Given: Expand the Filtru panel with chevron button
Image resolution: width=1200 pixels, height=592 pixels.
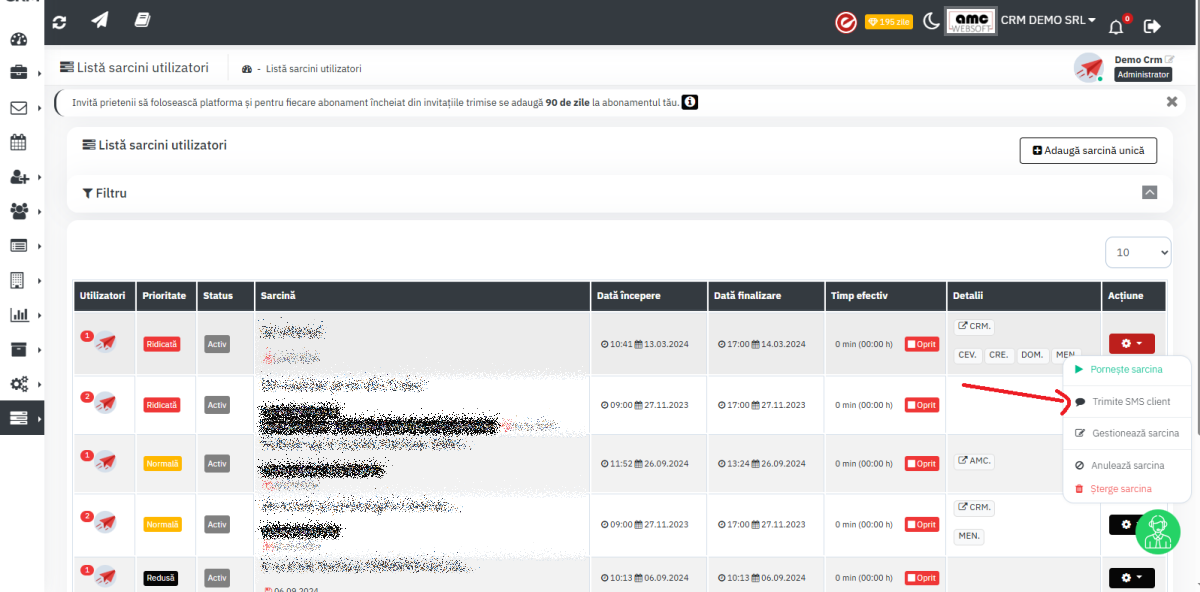Looking at the screenshot, I should tap(1149, 193).
